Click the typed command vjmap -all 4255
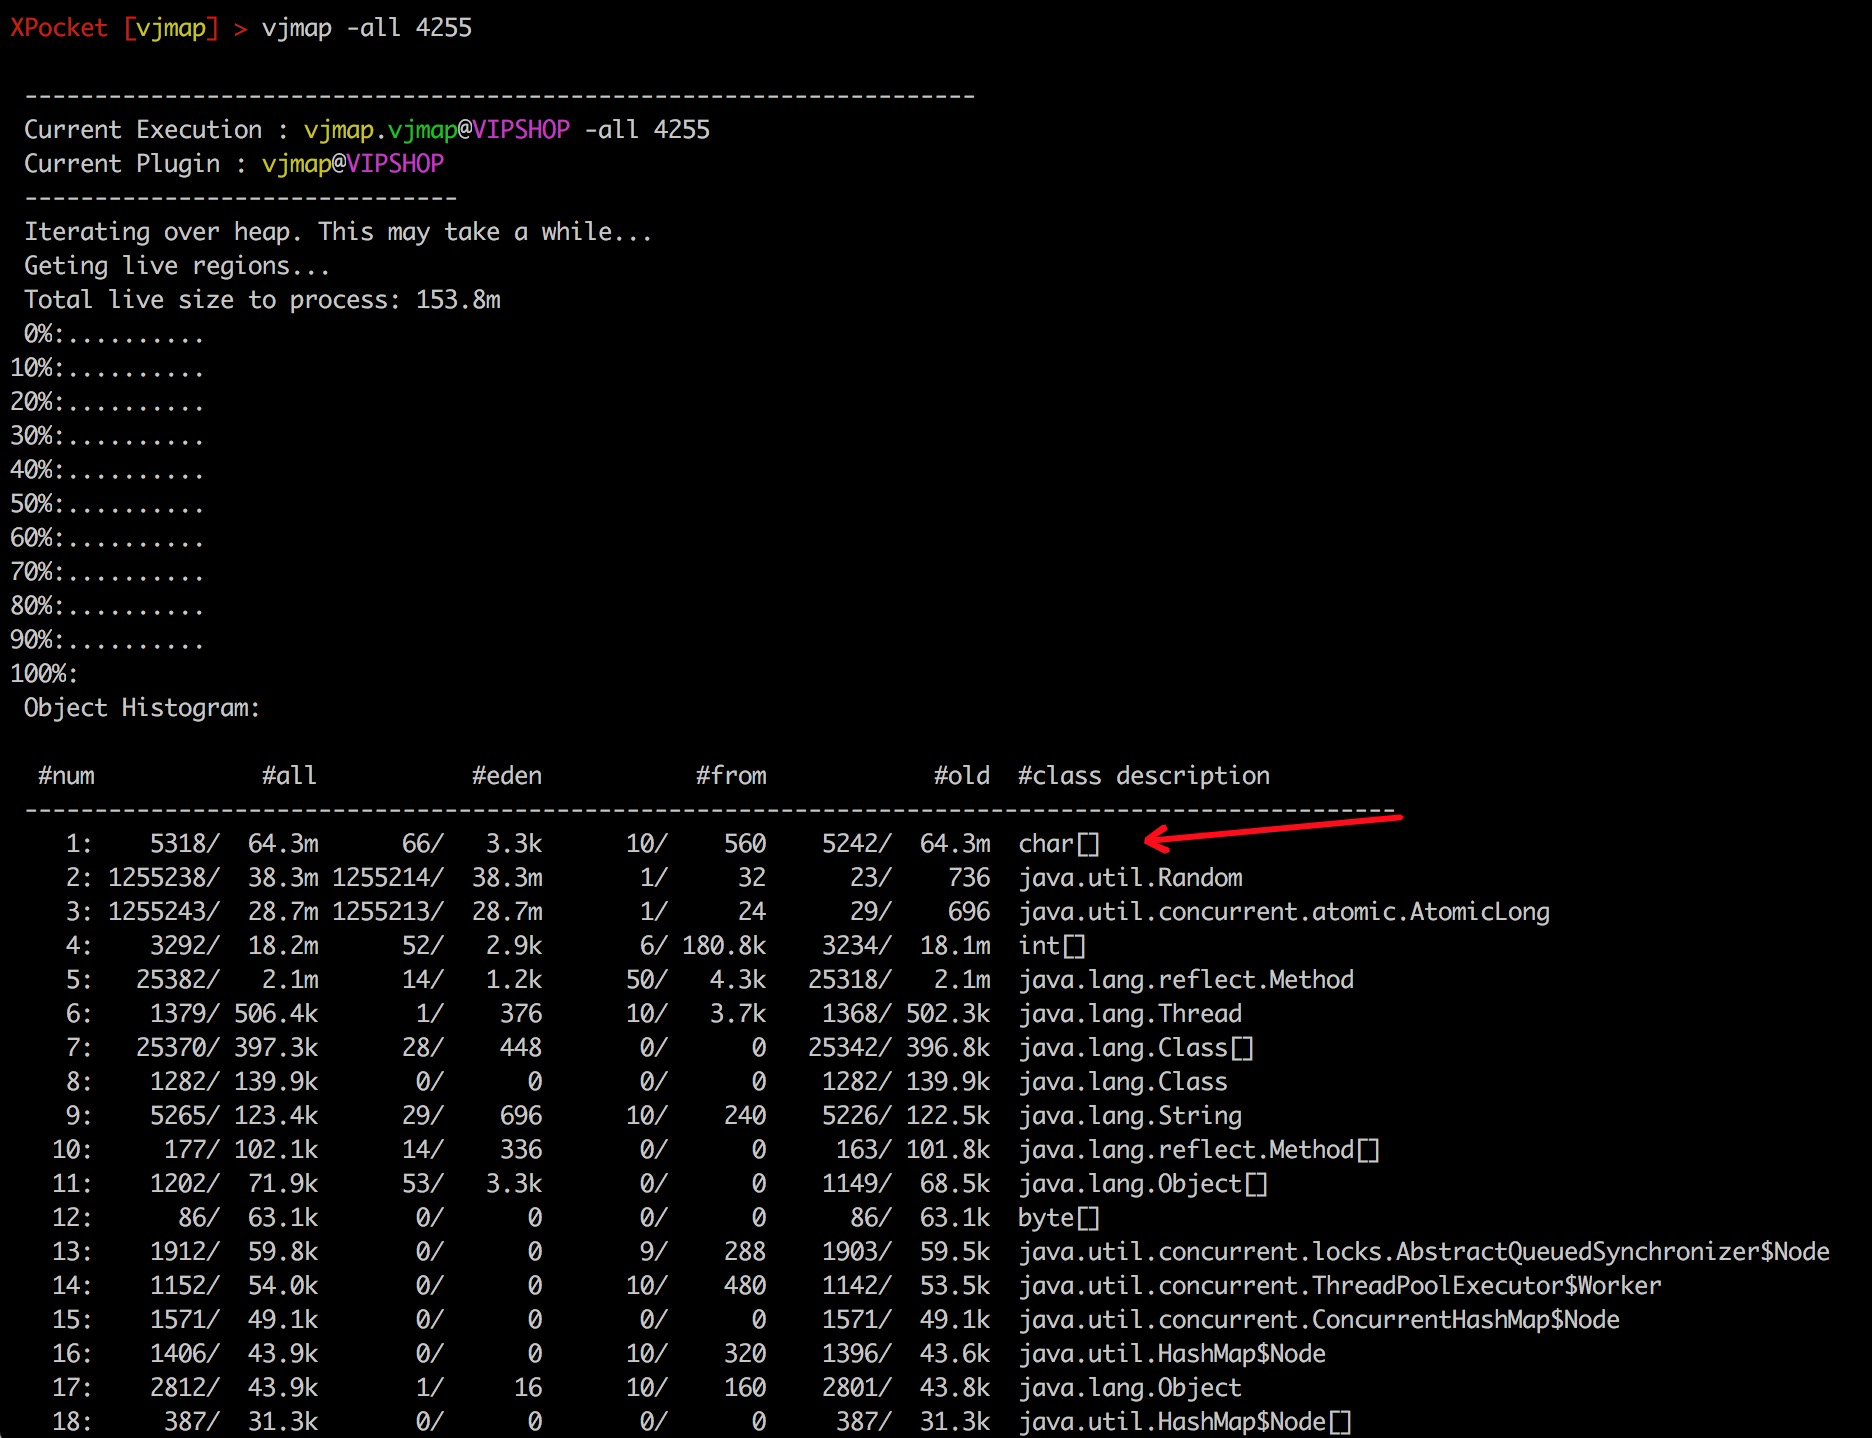Image resolution: width=1872 pixels, height=1438 pixels. tap(366, 28)
